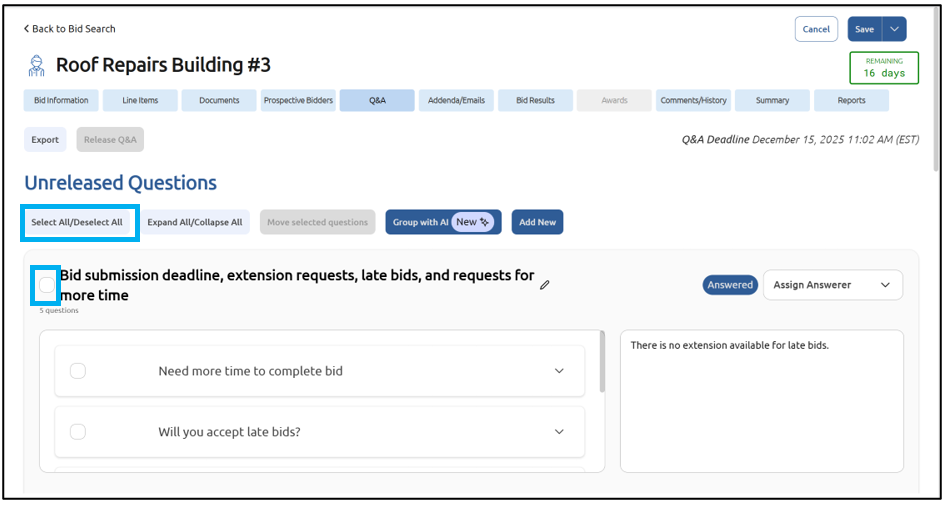The image size is (946, 510).
Task: Click Select All/Deselect All
Action: click(77, 222)
